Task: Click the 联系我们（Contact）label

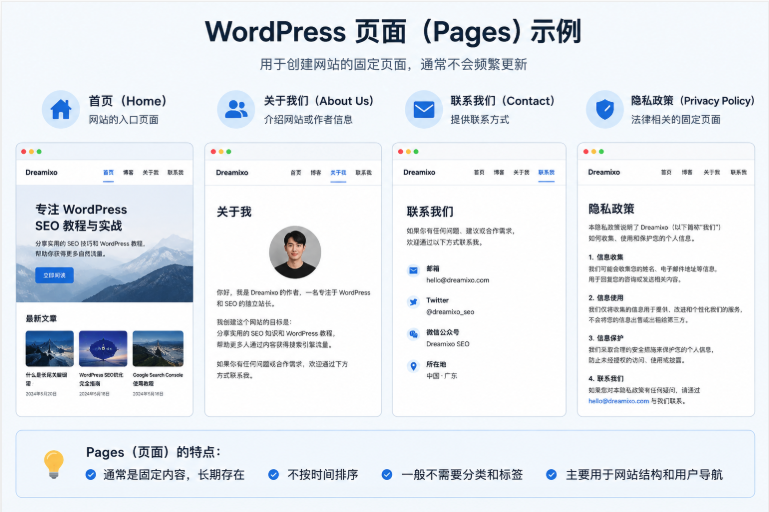Action: [503, 101]
